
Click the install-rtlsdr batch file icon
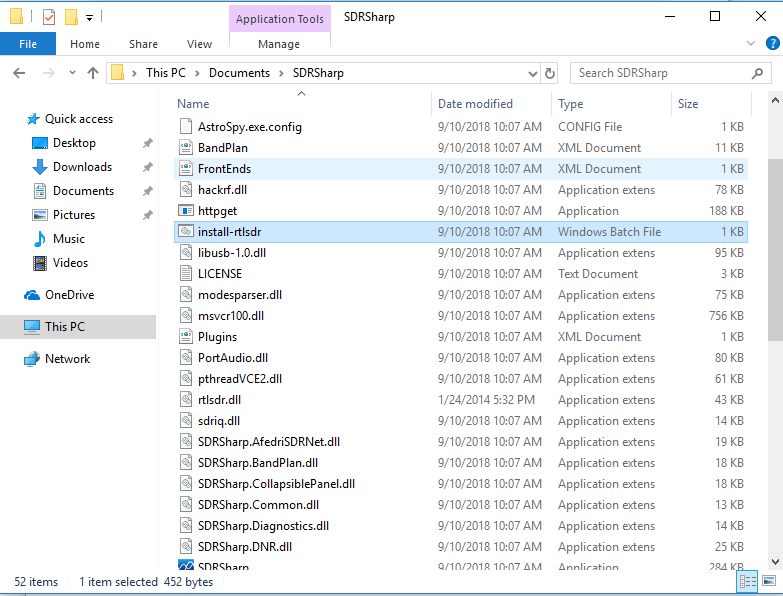pos(186,232)
